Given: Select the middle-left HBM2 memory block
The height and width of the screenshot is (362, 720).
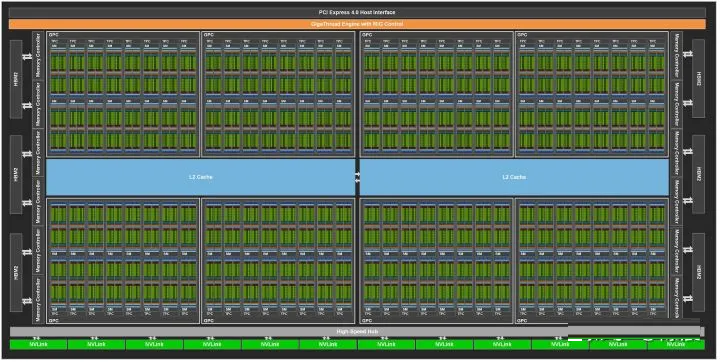Looking at the screenshot, I should [16, 175].
